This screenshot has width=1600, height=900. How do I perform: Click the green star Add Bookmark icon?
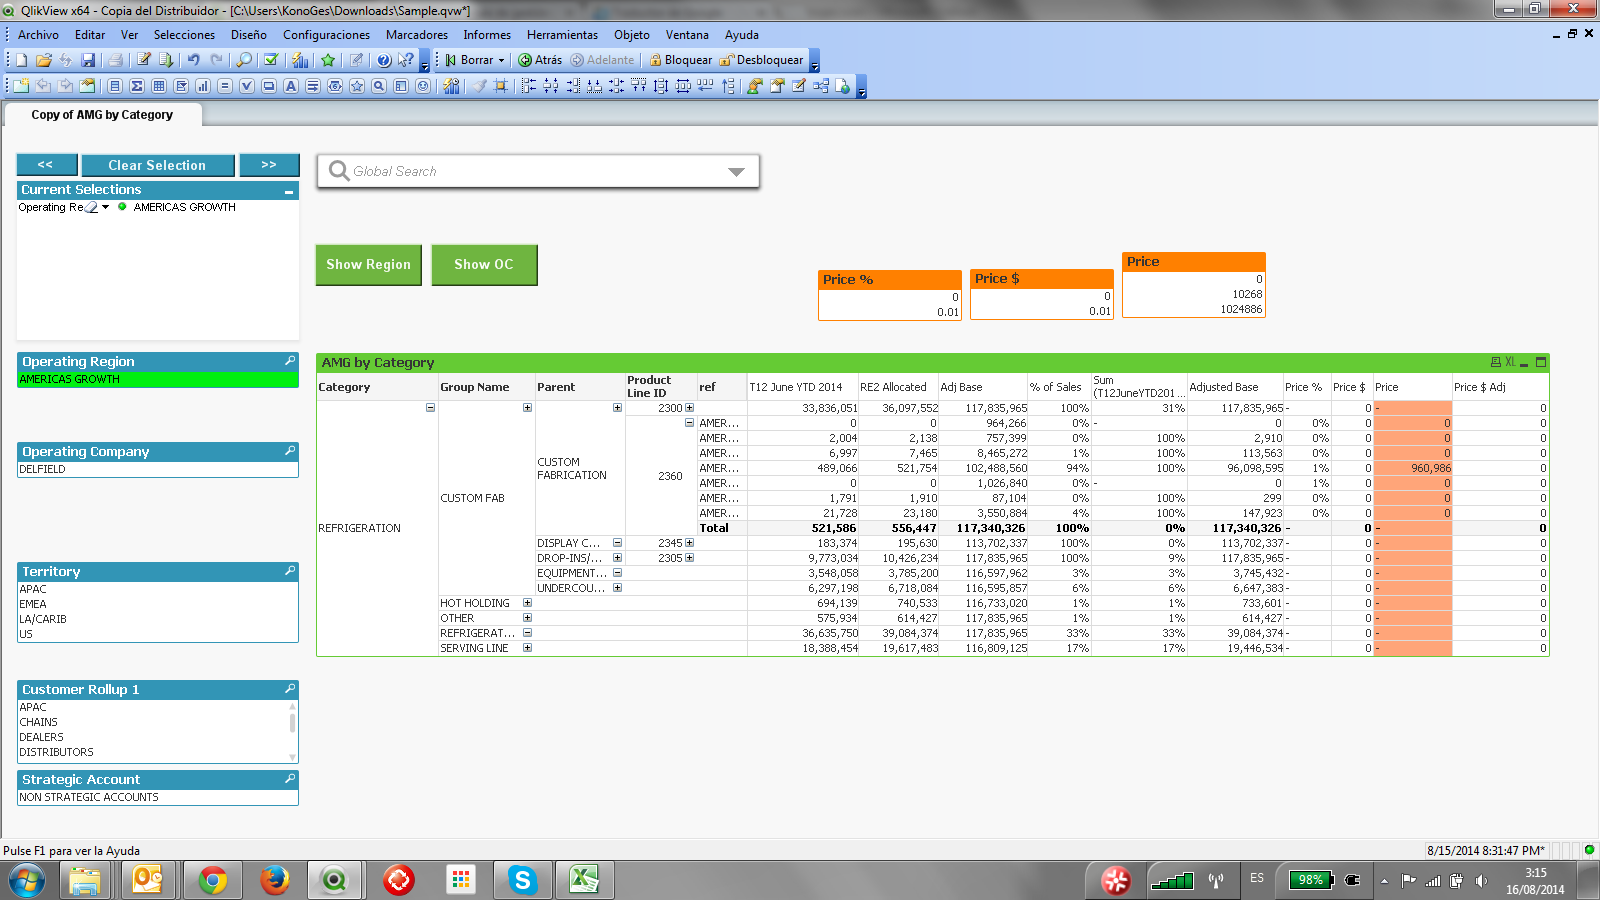coord(328,60)
